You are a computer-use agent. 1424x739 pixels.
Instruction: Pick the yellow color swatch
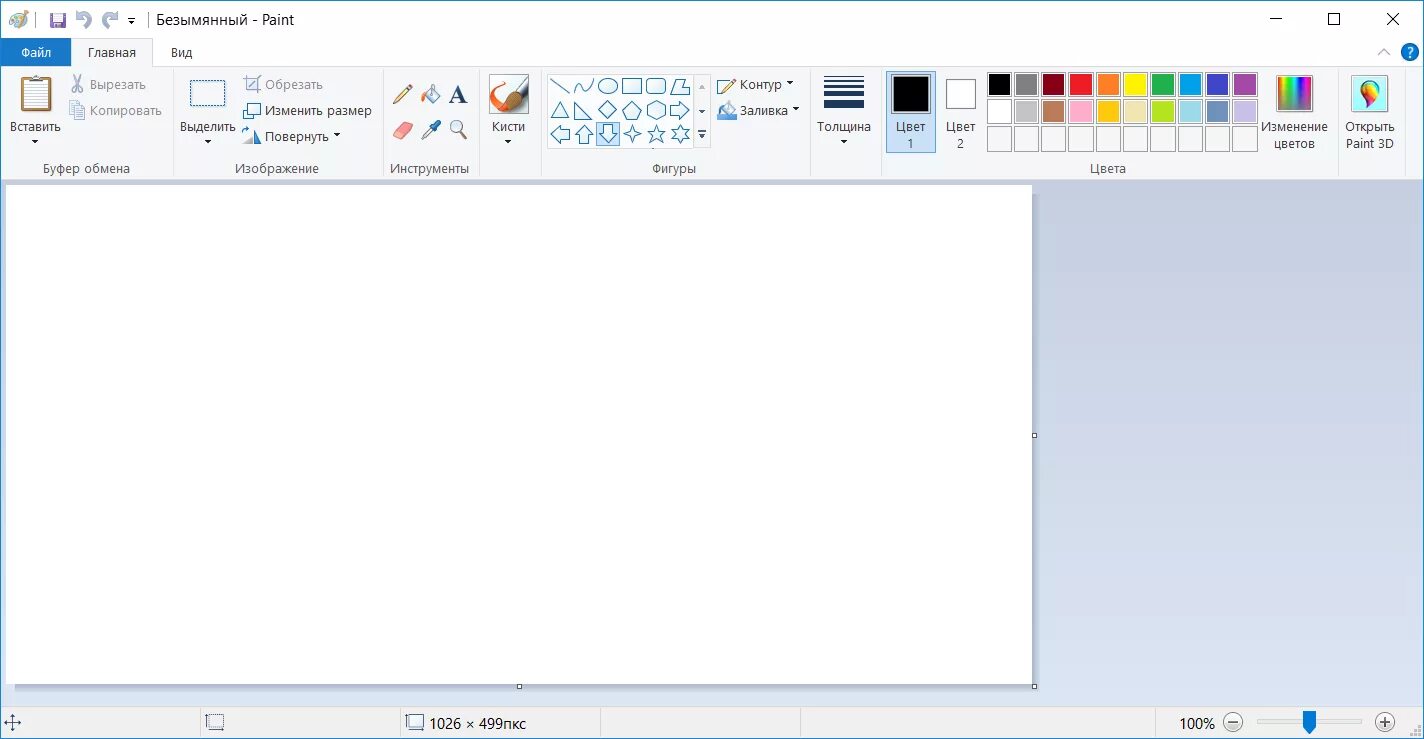[1135, 84]
